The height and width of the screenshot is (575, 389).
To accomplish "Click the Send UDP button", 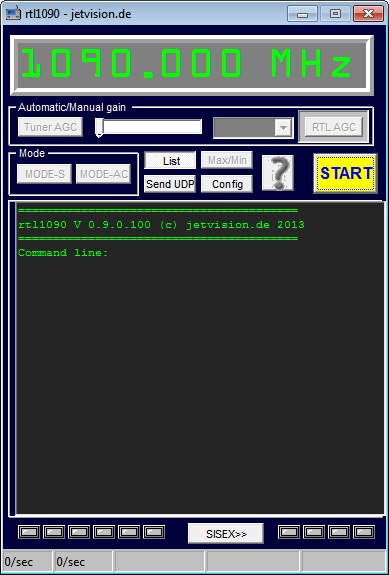I will pos(170,184).
